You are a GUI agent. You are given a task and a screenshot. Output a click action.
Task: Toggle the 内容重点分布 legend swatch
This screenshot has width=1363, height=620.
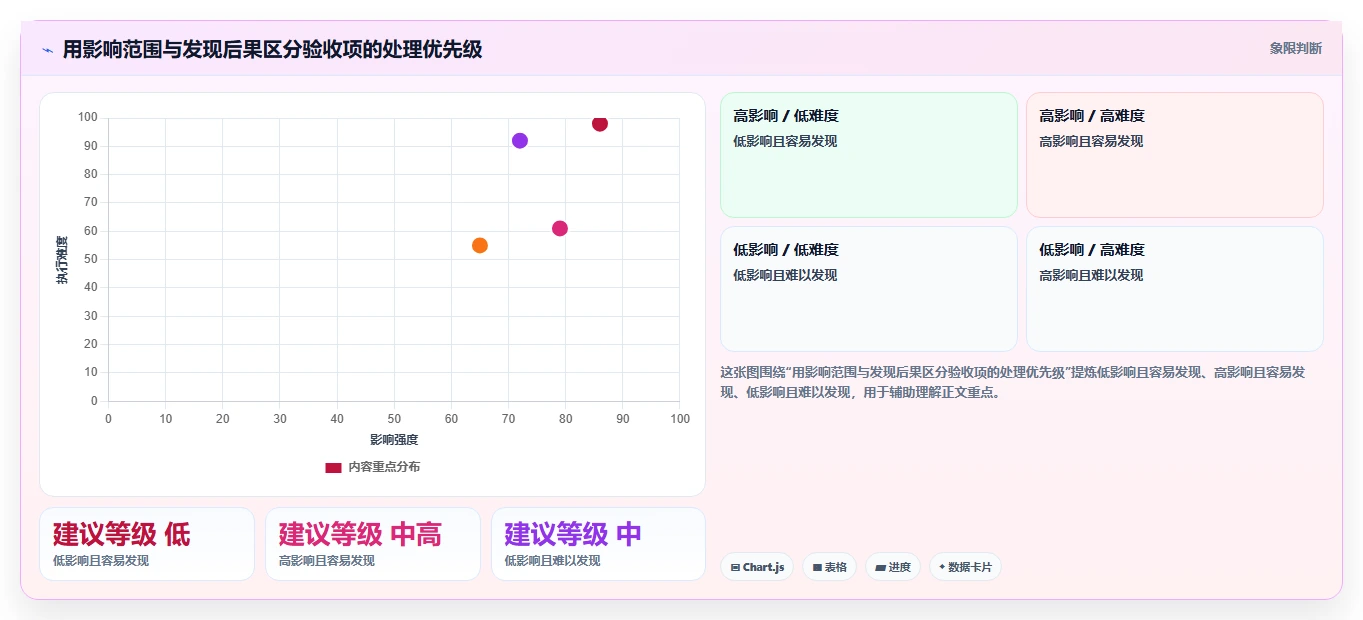(333, 467)
